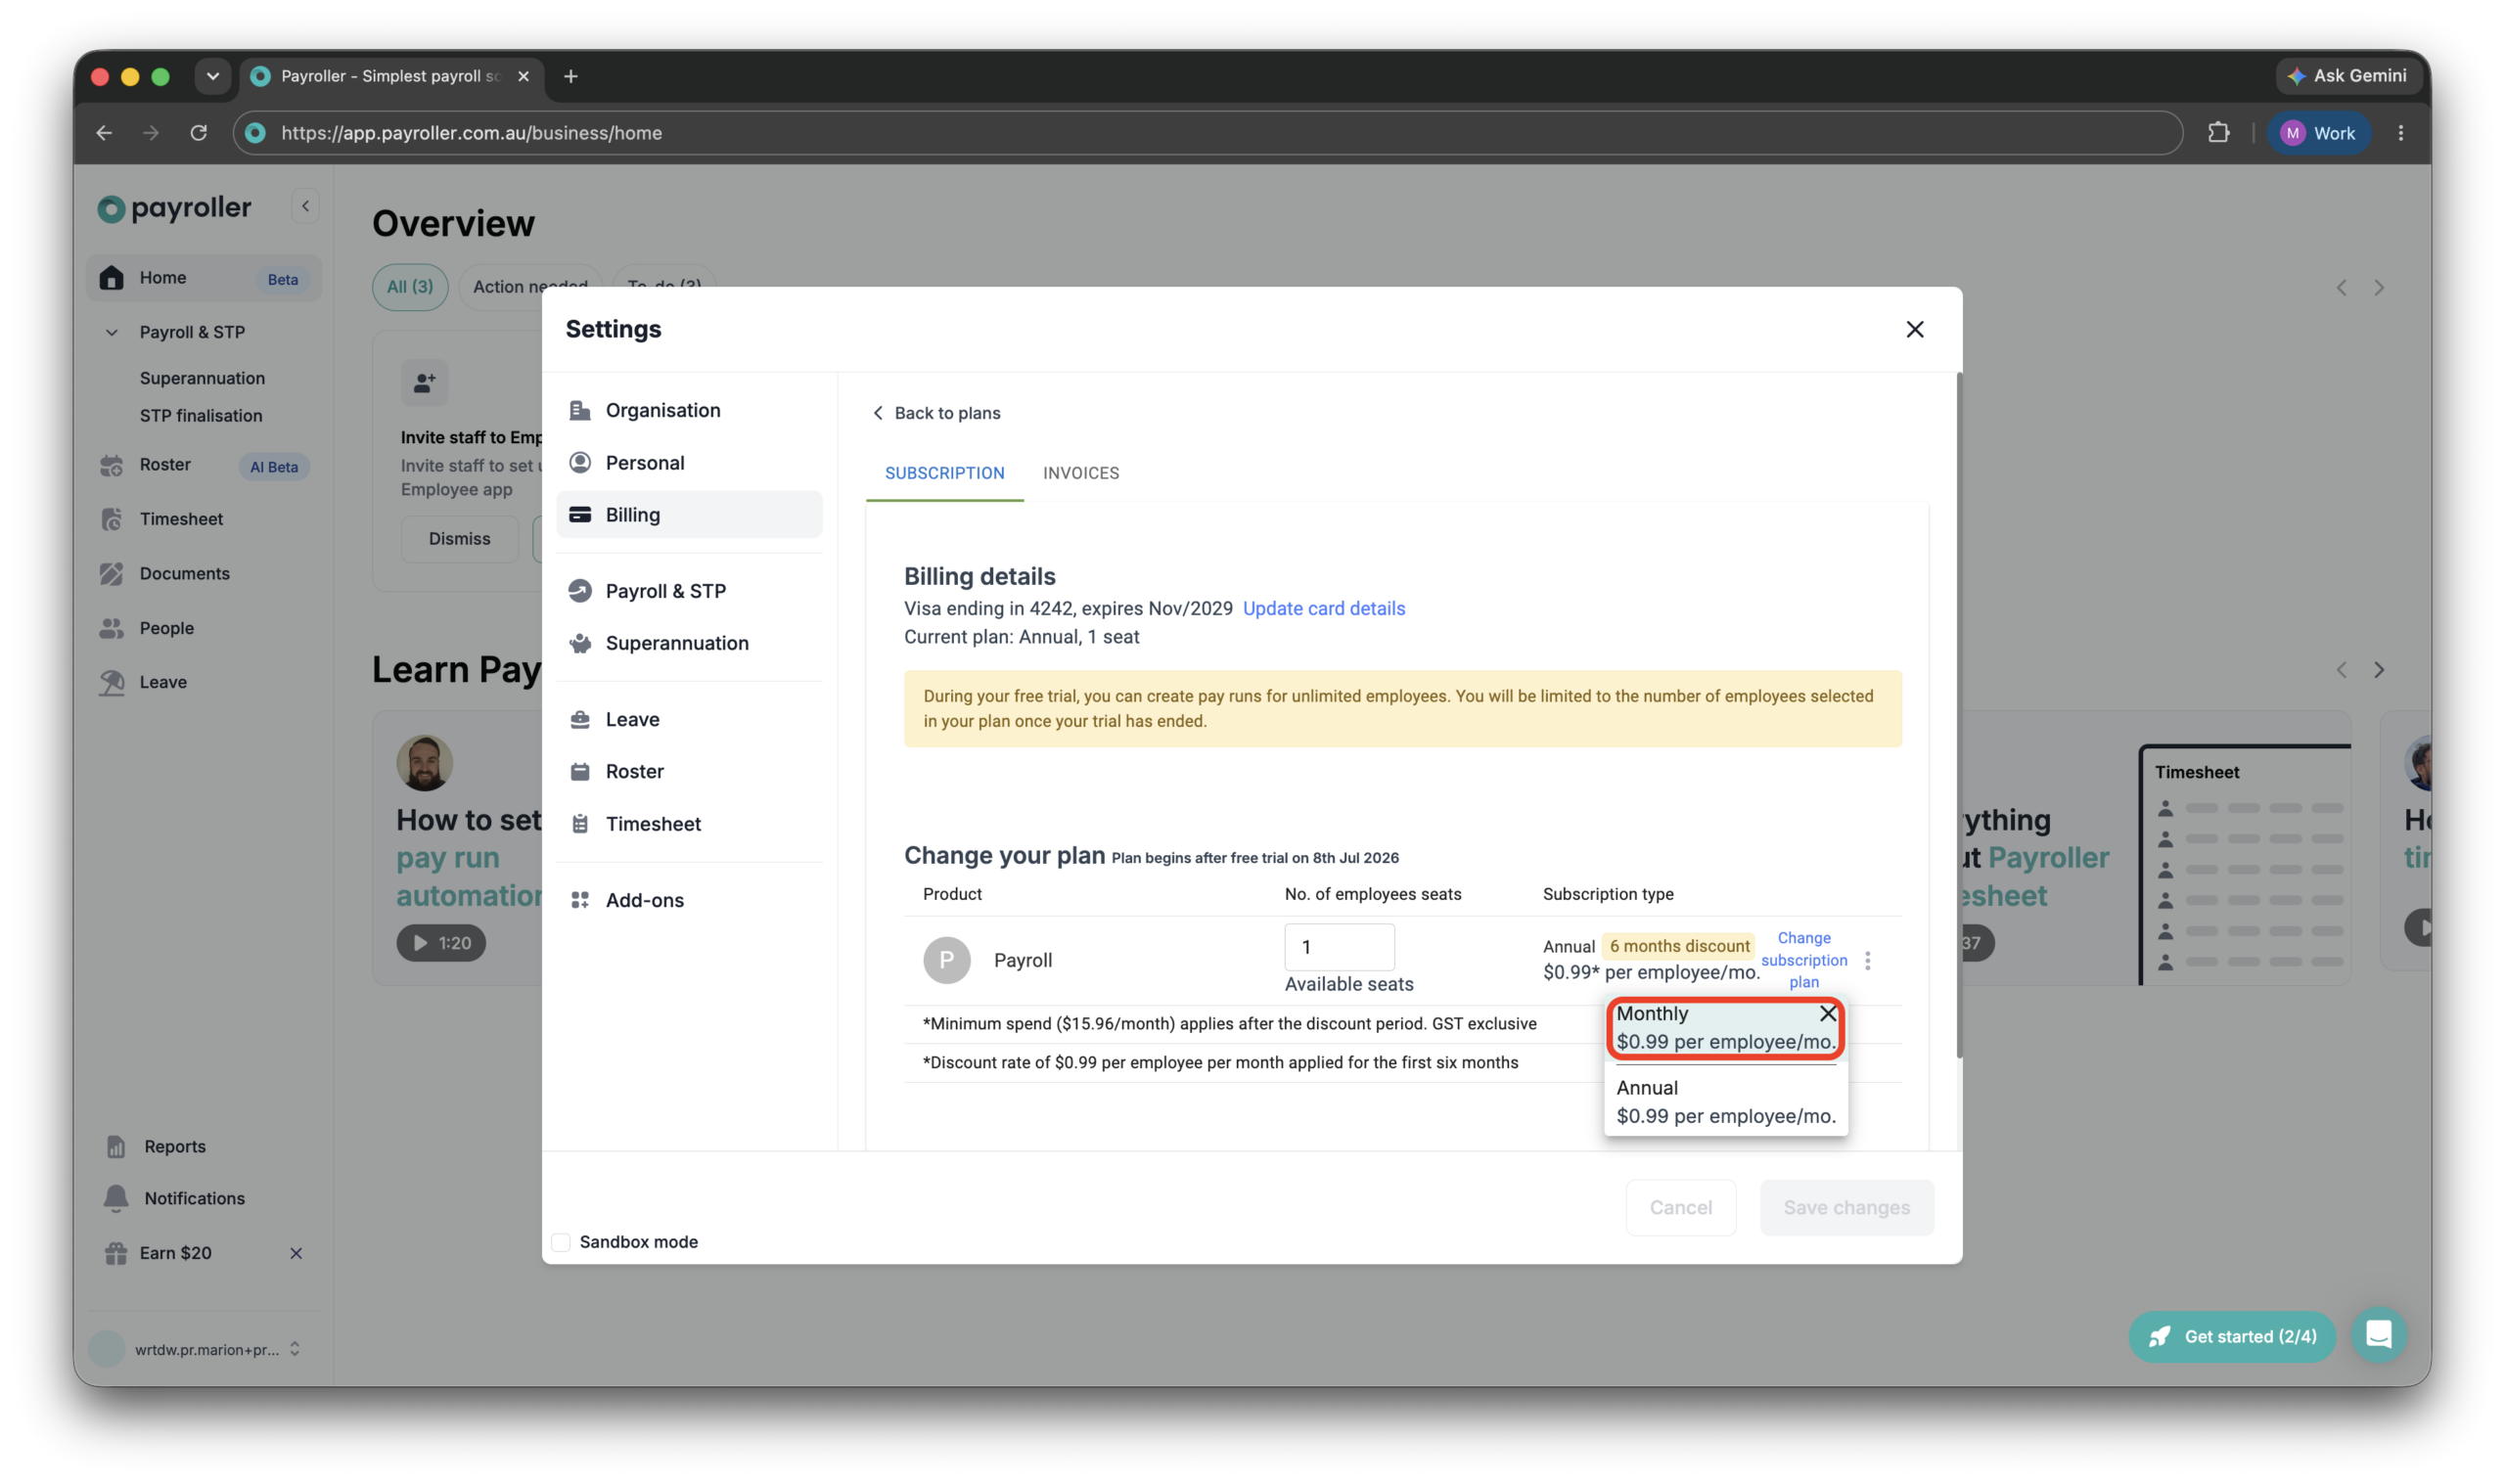2505x1484 pixels.
Task: Select the All (3) filter chip
Action: (410, 286)
